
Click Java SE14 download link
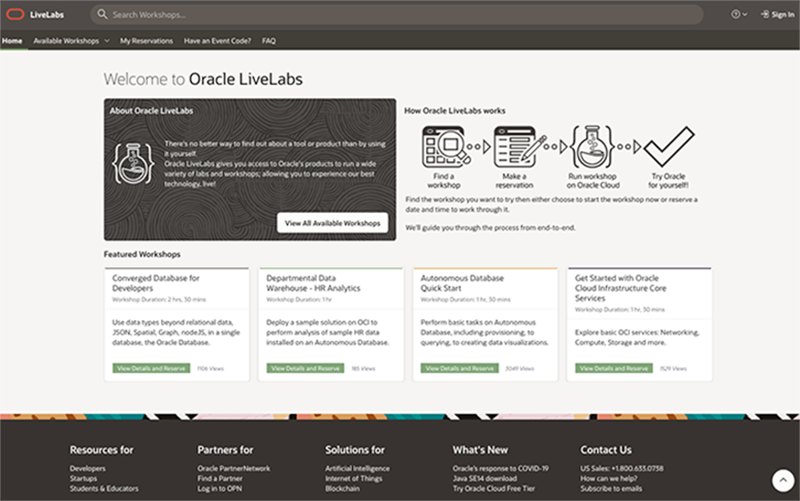(x=485, y=479)
